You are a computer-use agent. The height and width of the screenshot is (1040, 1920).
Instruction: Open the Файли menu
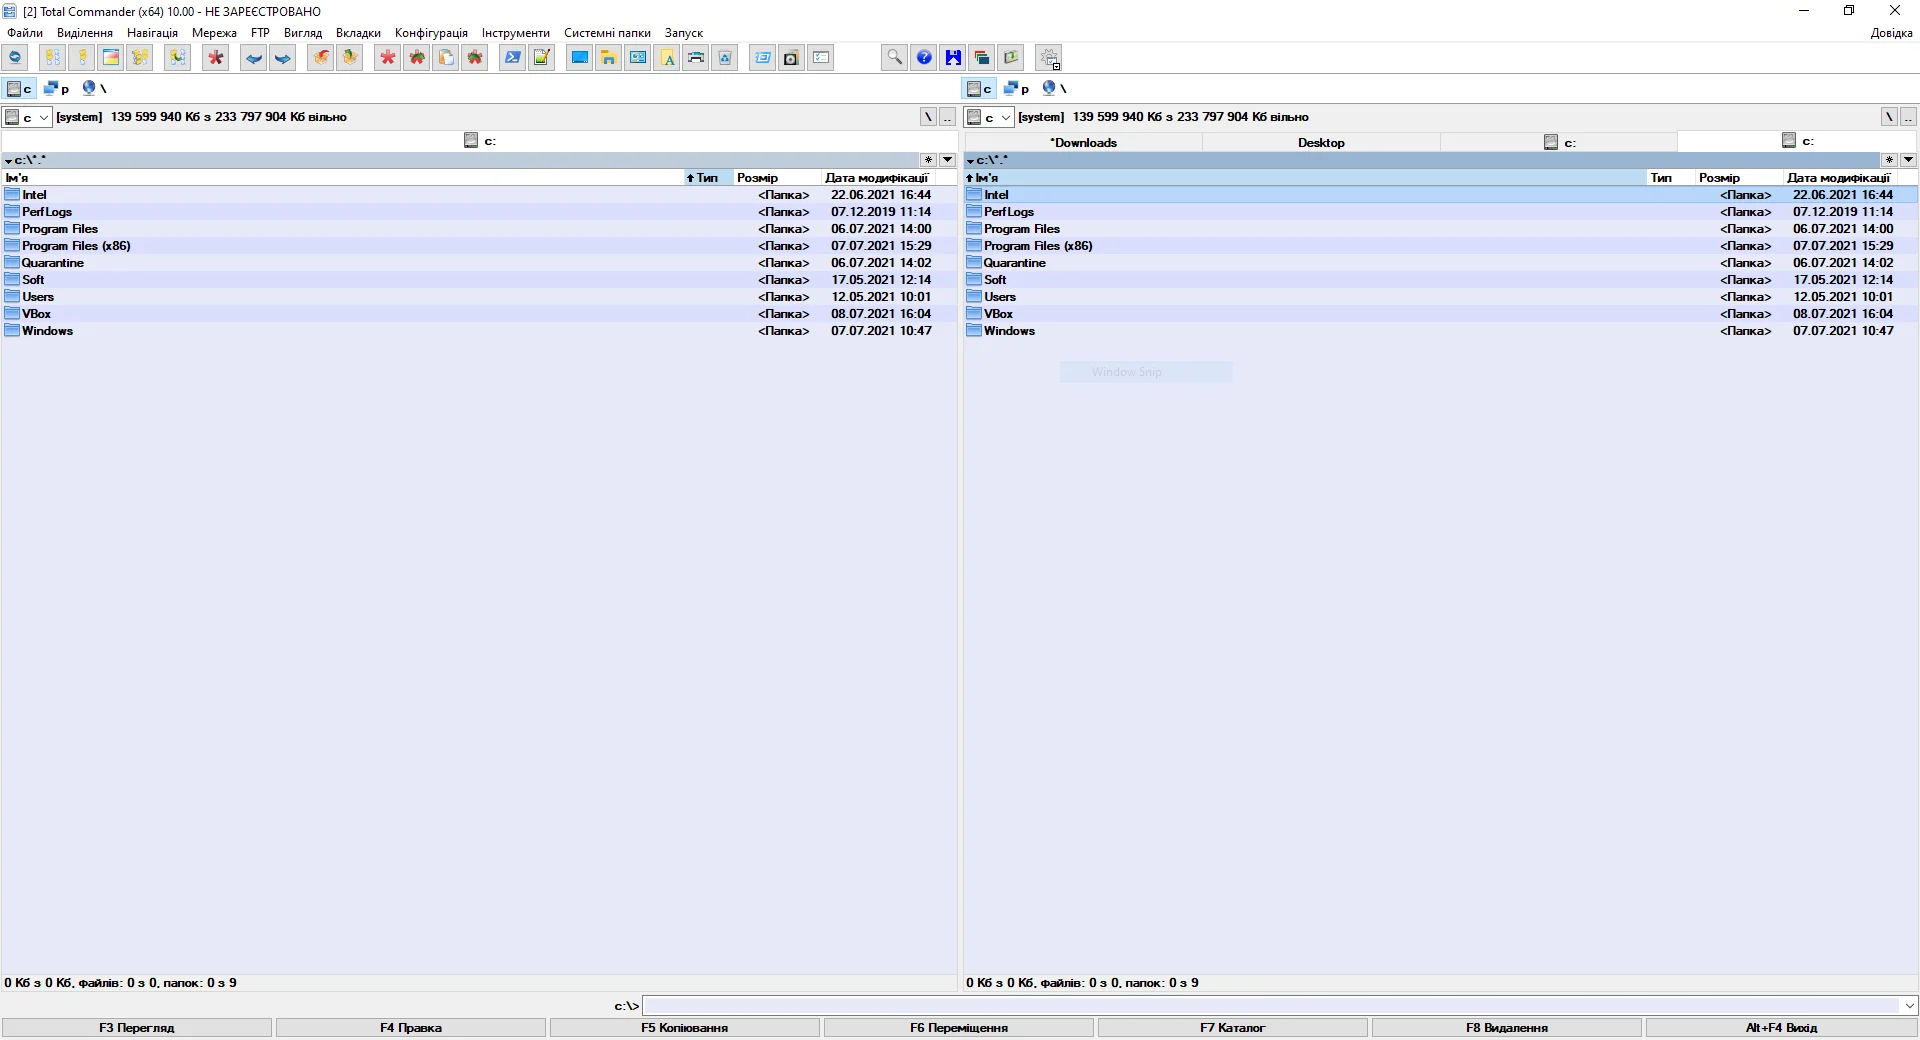coord(25,33)
